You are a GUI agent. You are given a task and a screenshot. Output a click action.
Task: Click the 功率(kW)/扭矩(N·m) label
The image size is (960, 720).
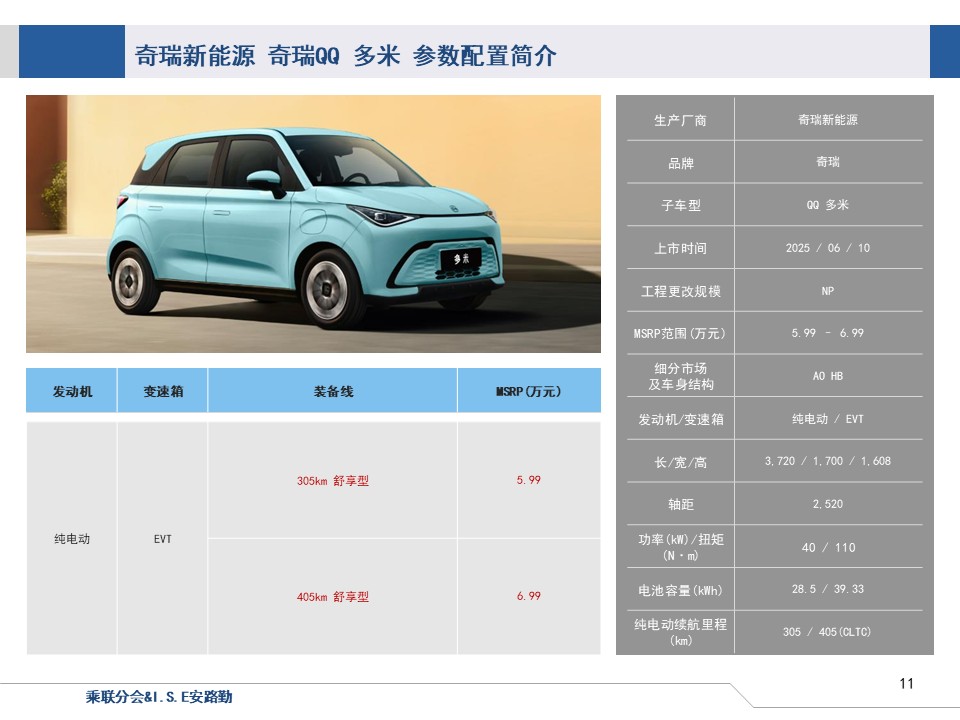[680, 547]
